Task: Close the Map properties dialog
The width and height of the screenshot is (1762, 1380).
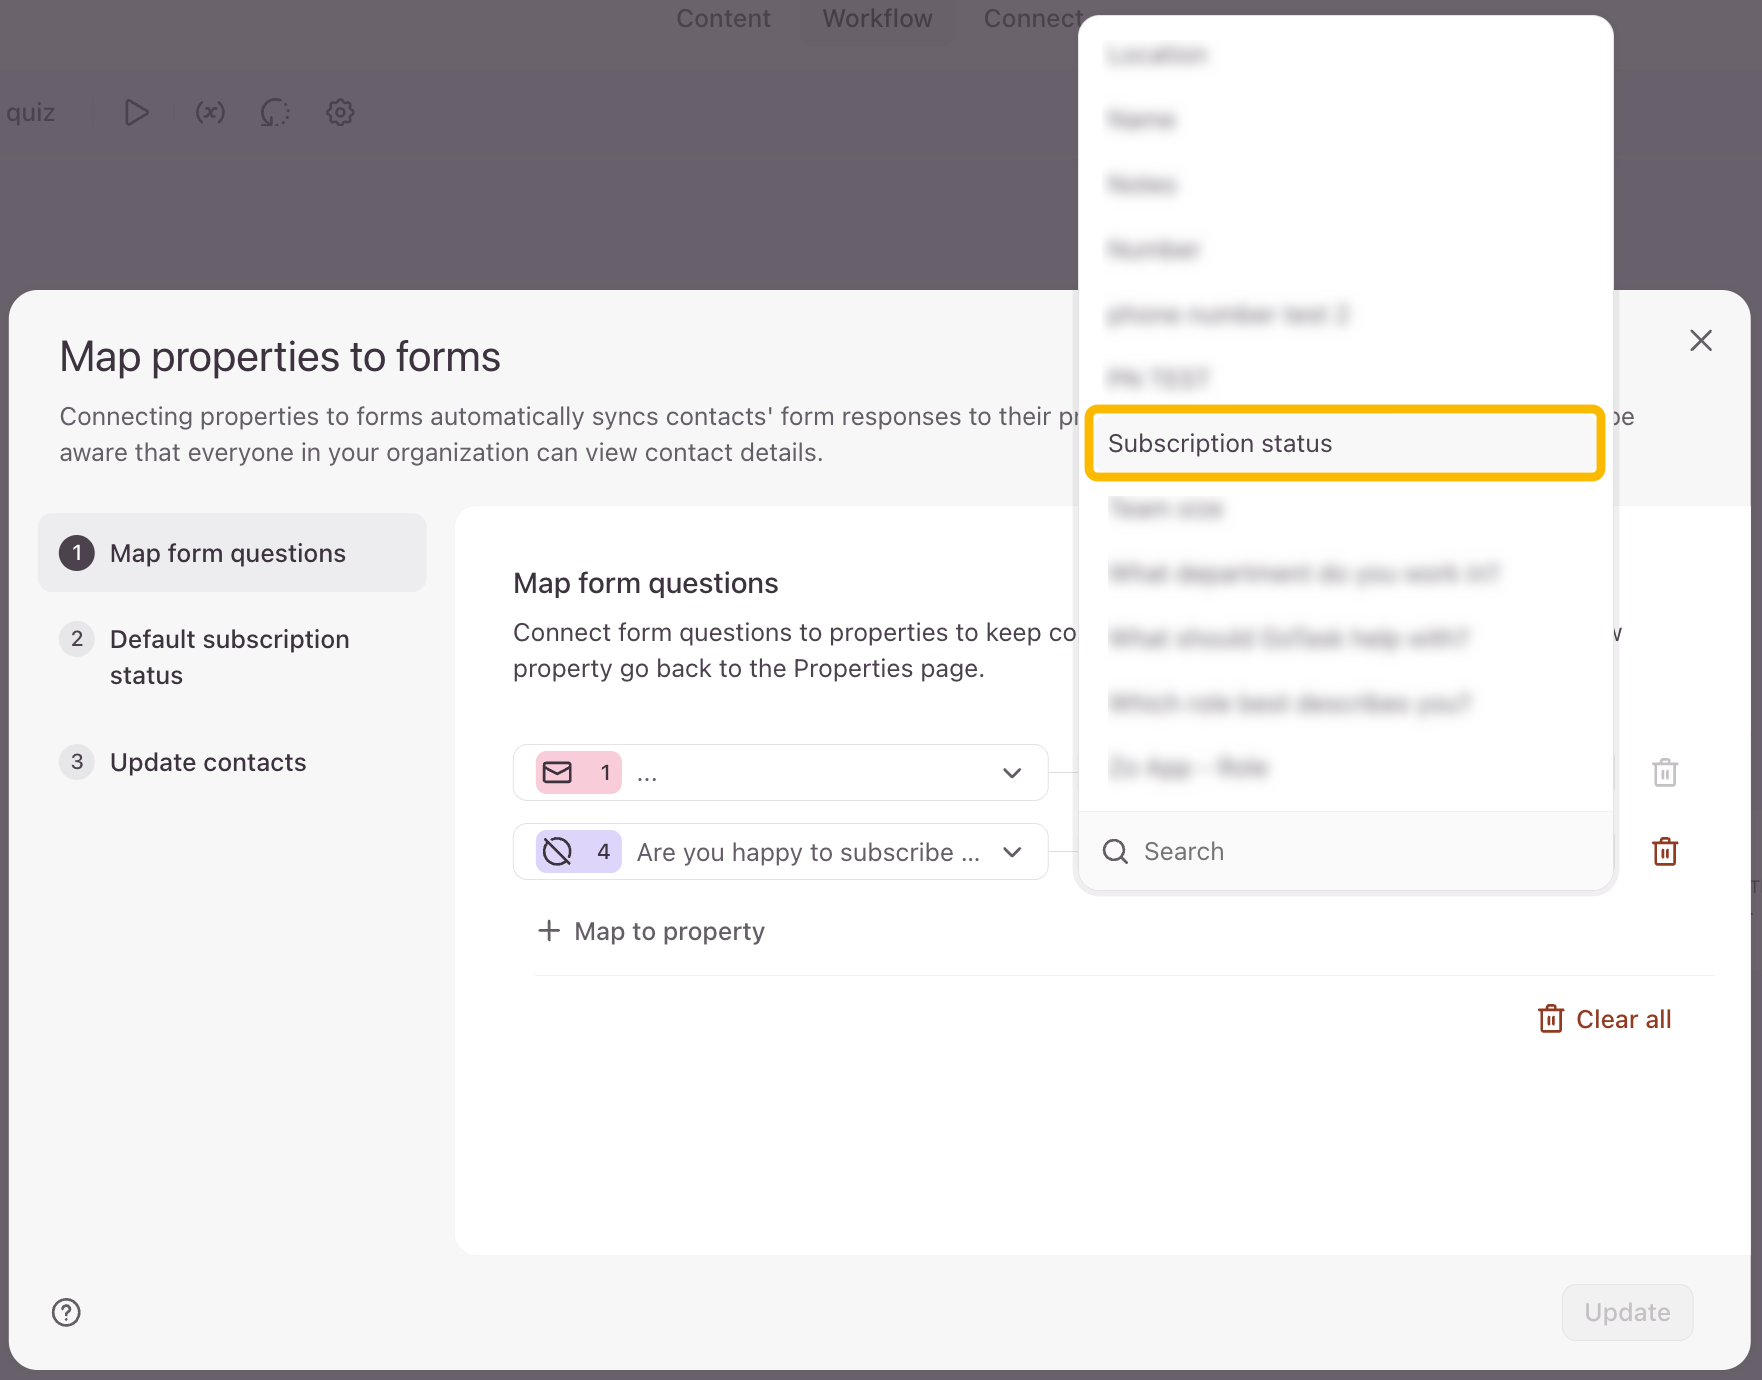Action: point(1700,341)
